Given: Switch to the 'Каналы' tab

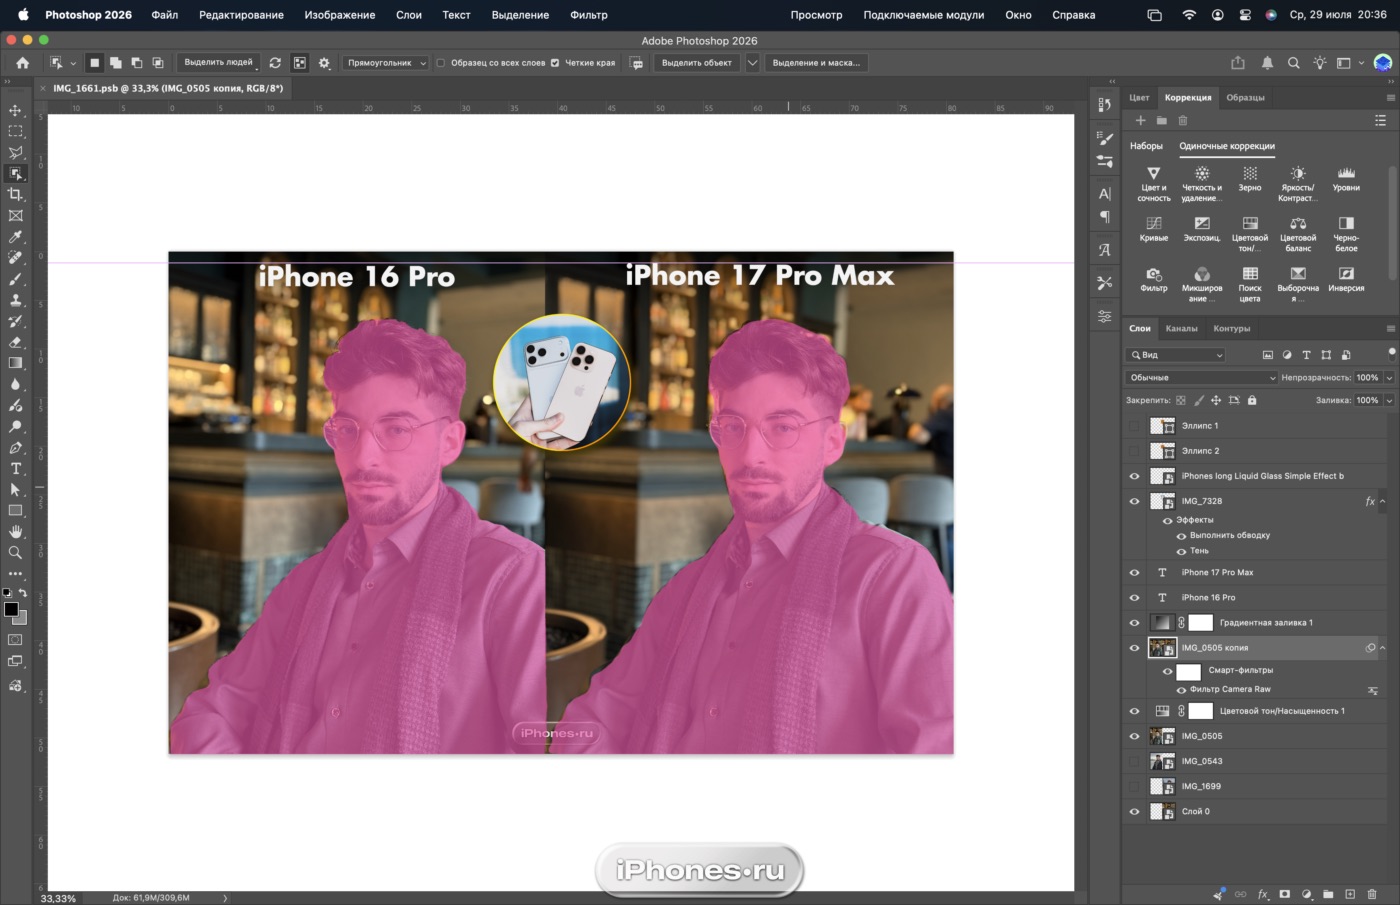Looking at the screenshot, I should click(1181, 328).
